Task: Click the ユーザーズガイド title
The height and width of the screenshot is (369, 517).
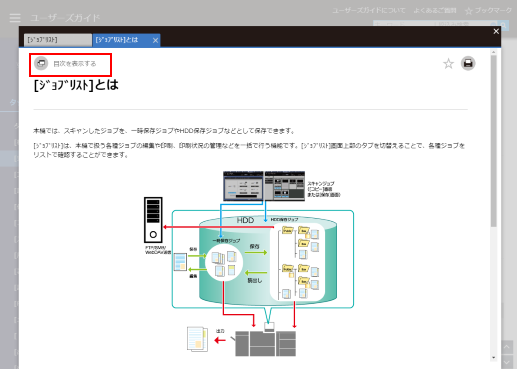Action: pyautogui.click(x=65, y=18)
